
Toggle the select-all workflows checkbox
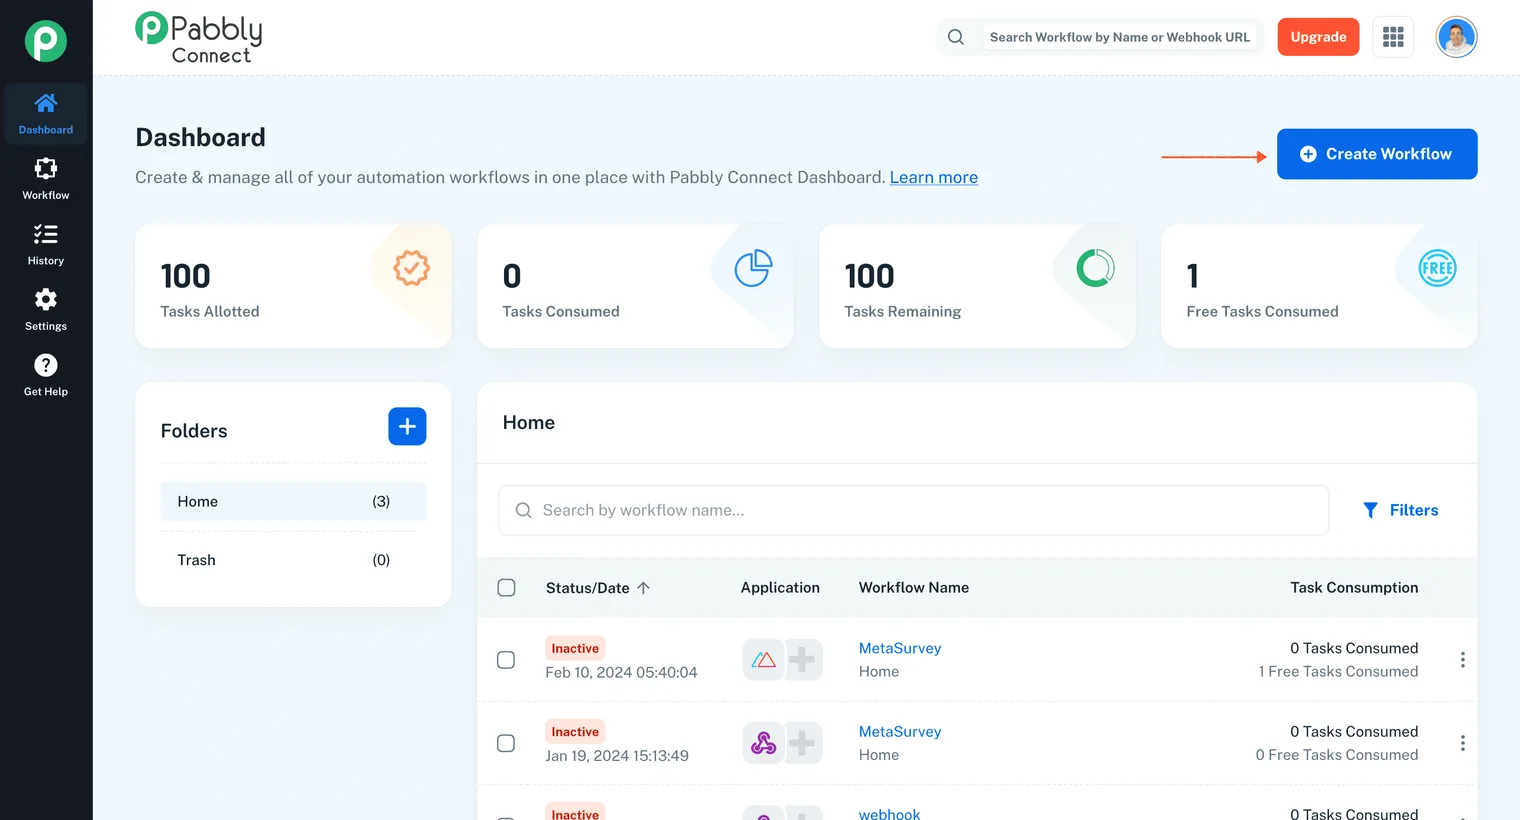(x=507, y=588)
